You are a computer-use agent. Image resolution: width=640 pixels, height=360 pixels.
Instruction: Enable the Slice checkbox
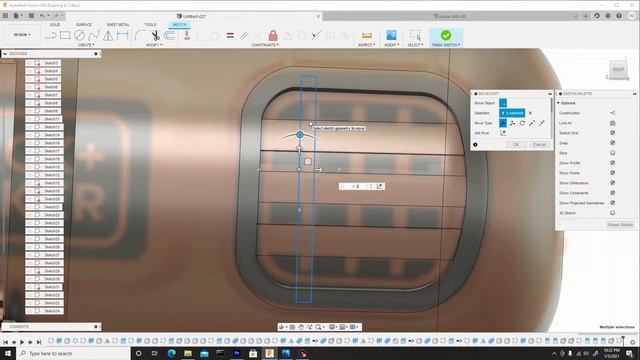coord(613,153)
